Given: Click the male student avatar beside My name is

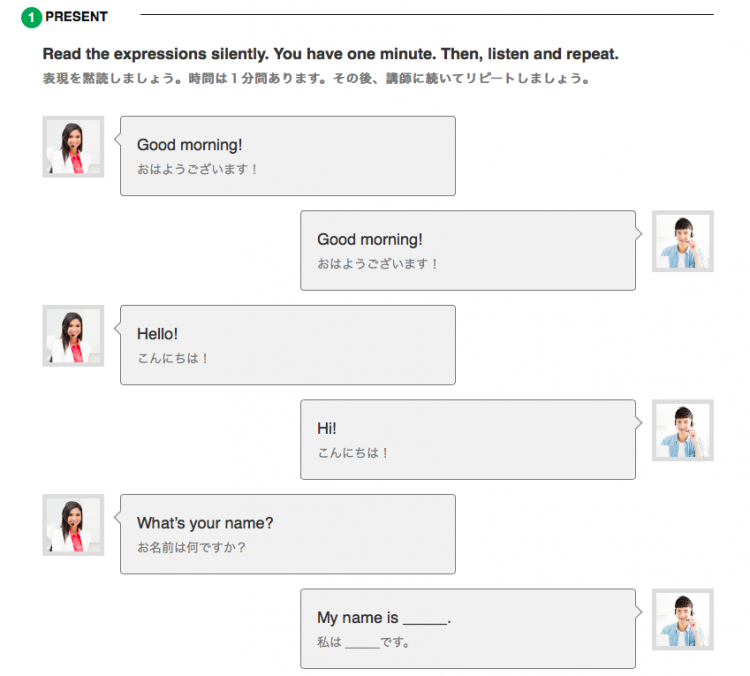Looking at the screenshot, I should (x=683, y=620).
